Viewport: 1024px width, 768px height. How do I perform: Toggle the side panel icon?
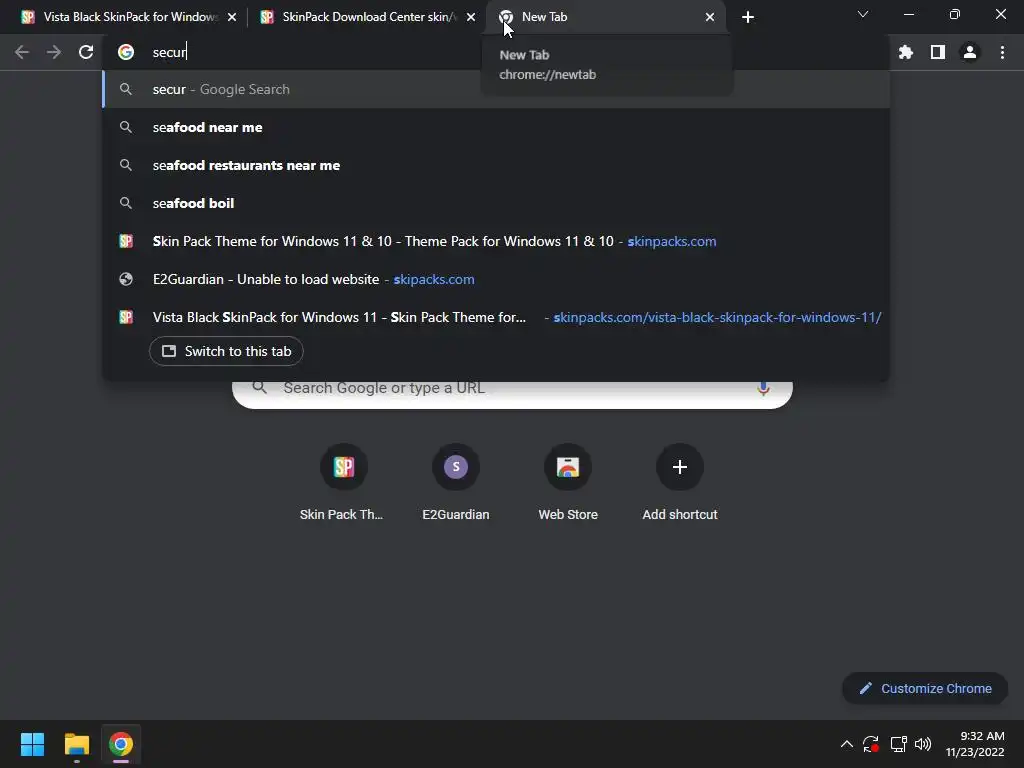(x=938, y=52)
